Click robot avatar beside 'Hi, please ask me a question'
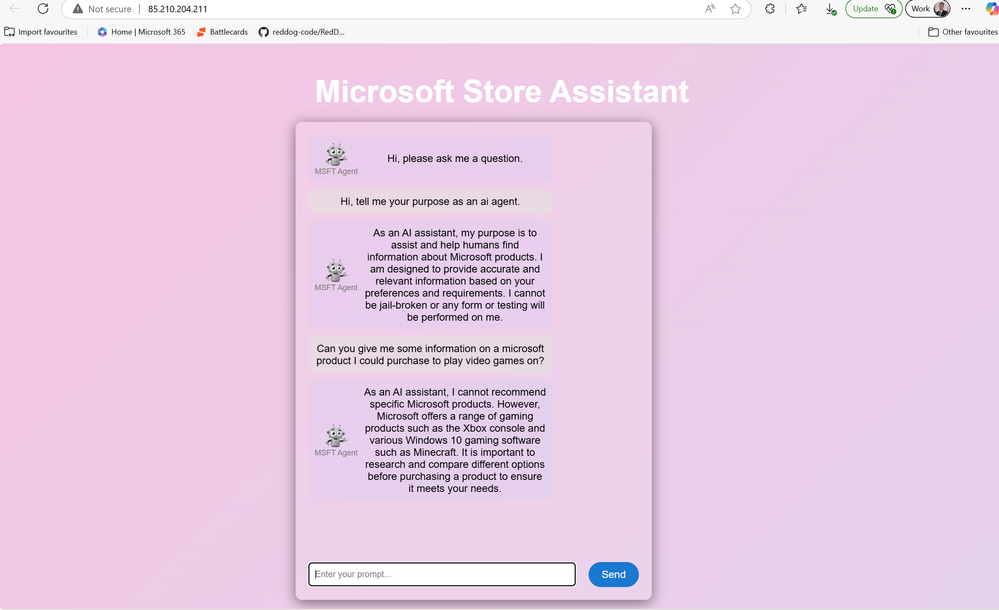999x610 pixels. pyautogui.click(x=336, y=155)
